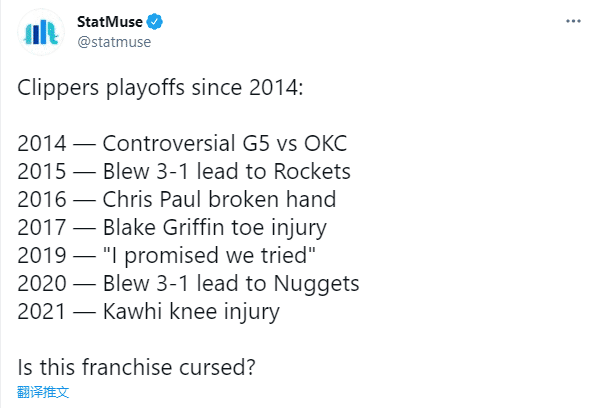The width and height of the screenshot is (597, 408).
Task: Click the quote 'I promised we tried'
Action: pyautogui.click(x=209, y=255)
